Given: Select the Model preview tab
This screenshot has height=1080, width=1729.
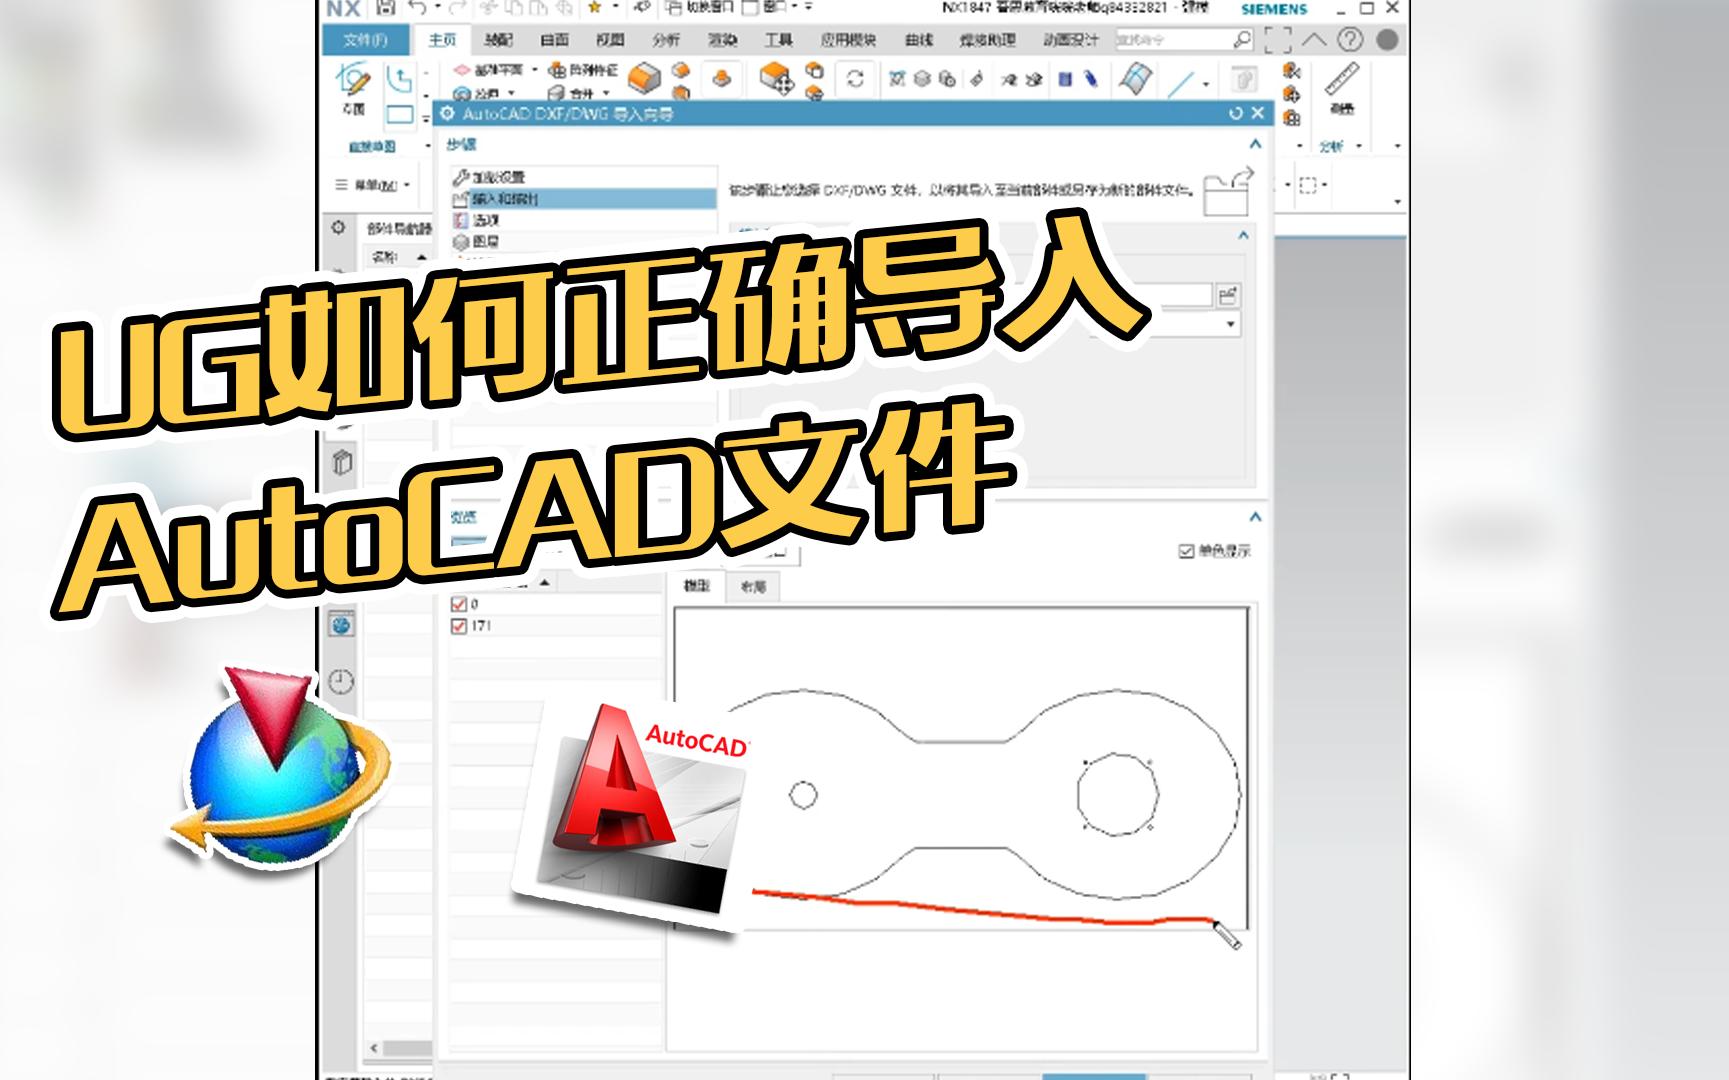Looking at the screenshot, I should tap(697, 587).
